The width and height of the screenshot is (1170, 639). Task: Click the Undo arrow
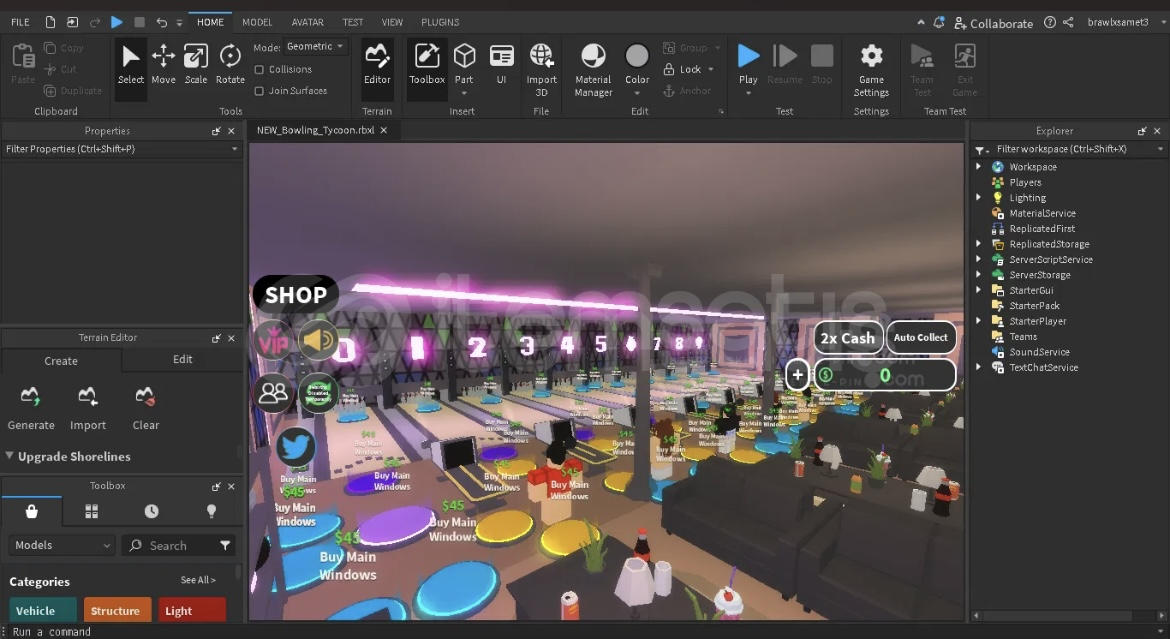click(161, 22)
